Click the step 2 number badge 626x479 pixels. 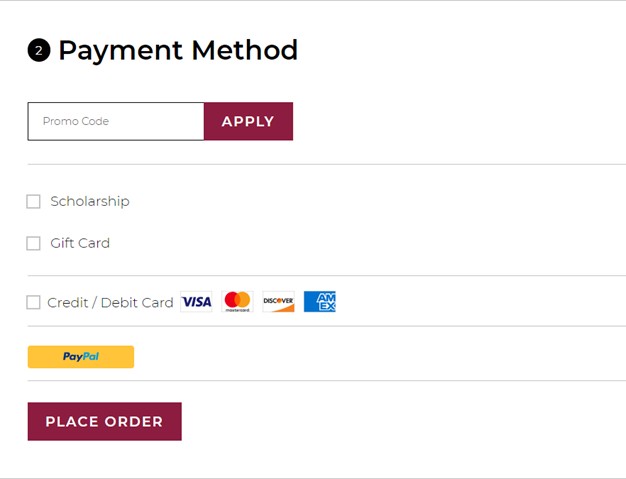coord(39,50)
